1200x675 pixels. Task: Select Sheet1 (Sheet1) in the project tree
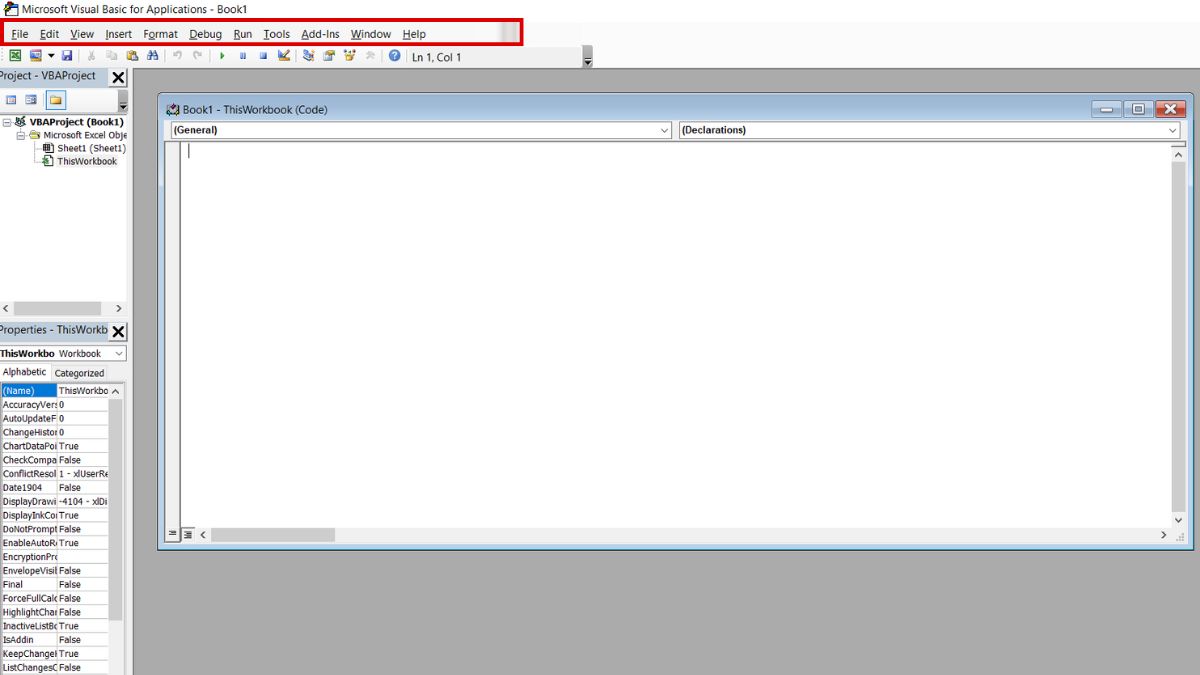click(x=91, y=148)
